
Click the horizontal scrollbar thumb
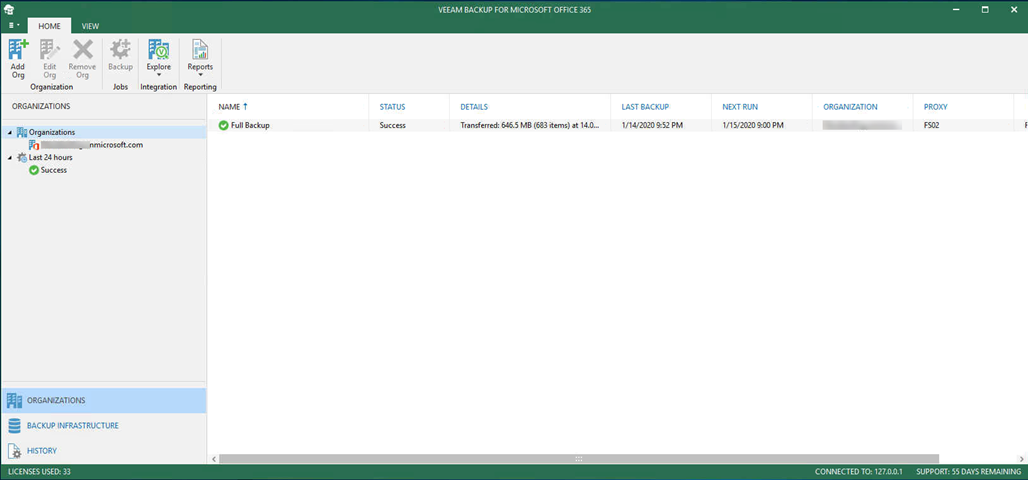coord(579,459)
